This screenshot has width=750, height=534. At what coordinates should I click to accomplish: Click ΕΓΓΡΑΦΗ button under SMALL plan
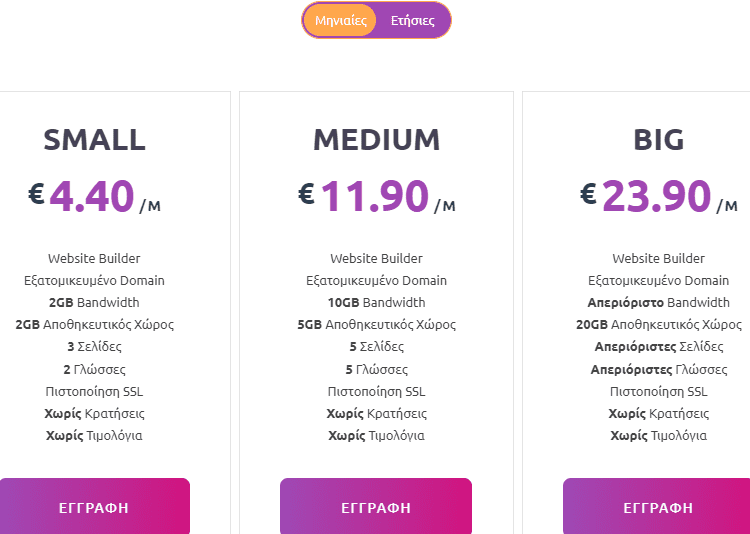(x=94, y=507)
